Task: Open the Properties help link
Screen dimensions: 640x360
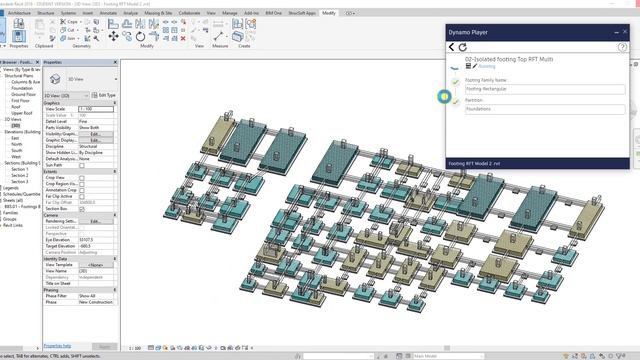Action: pyautogui.click(x=57, y=346)
